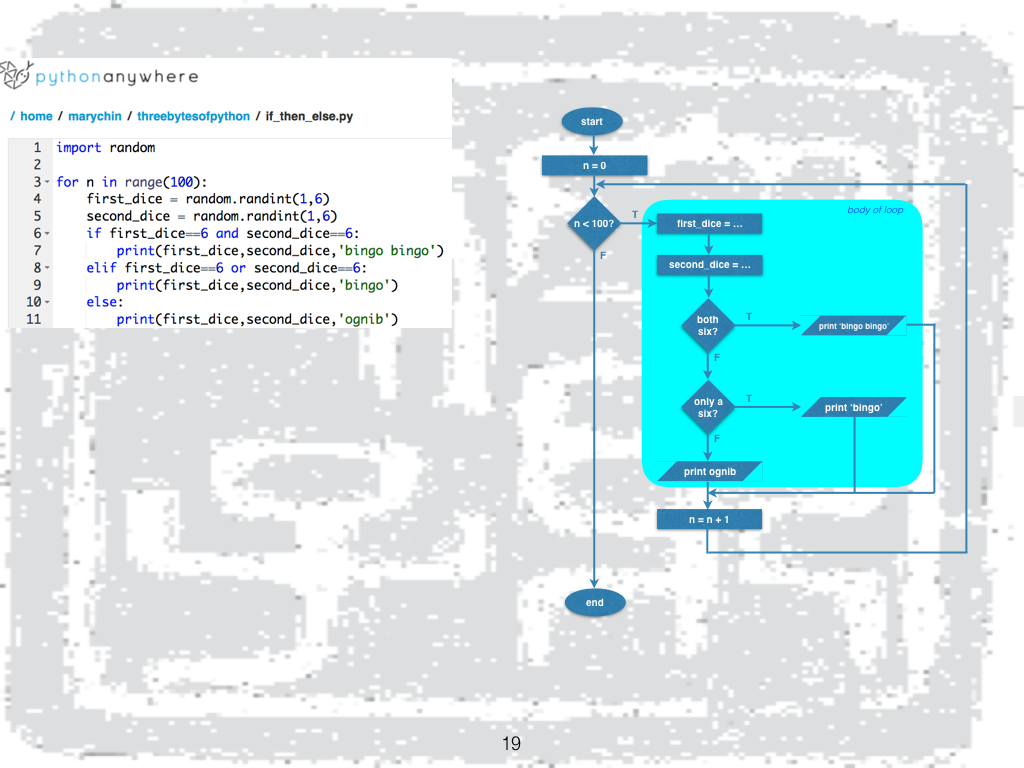
Task: Click the start oval in flowchart
Action: click(592, 122)
